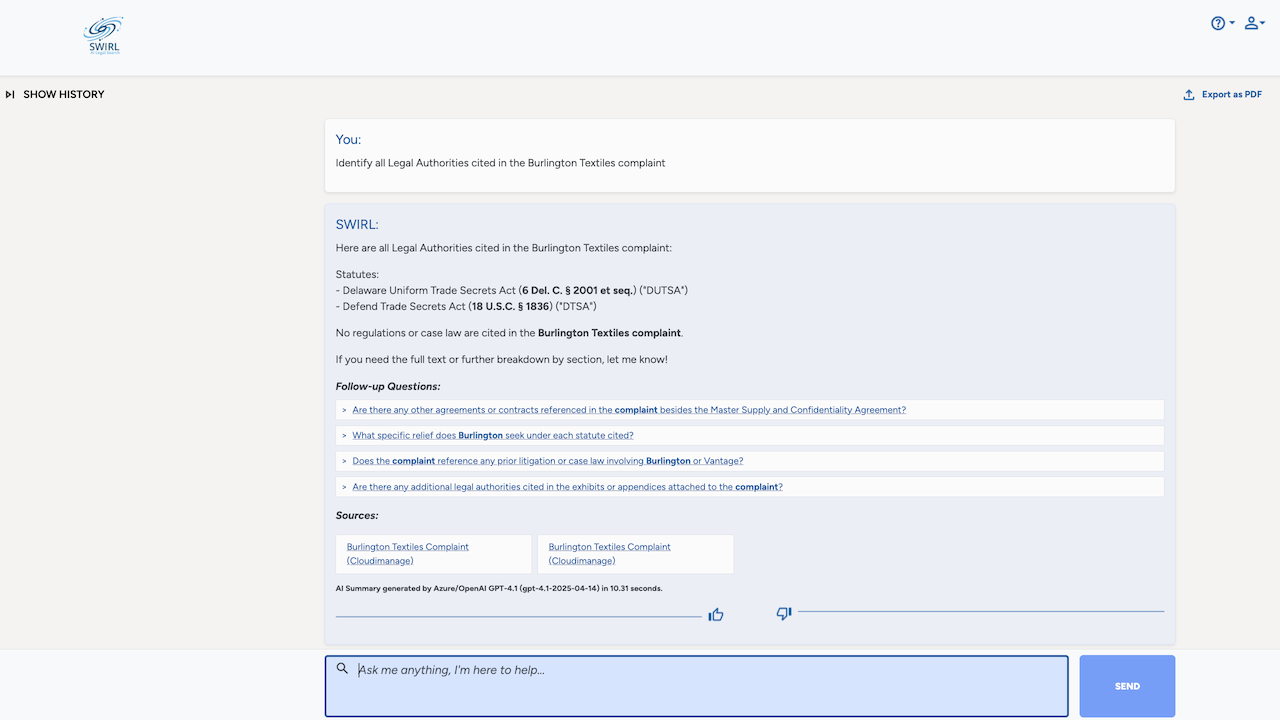The height and width of the screenshot is (720, 1280).
Task: Click the Show History expand icon
Action: pos(10,94)
